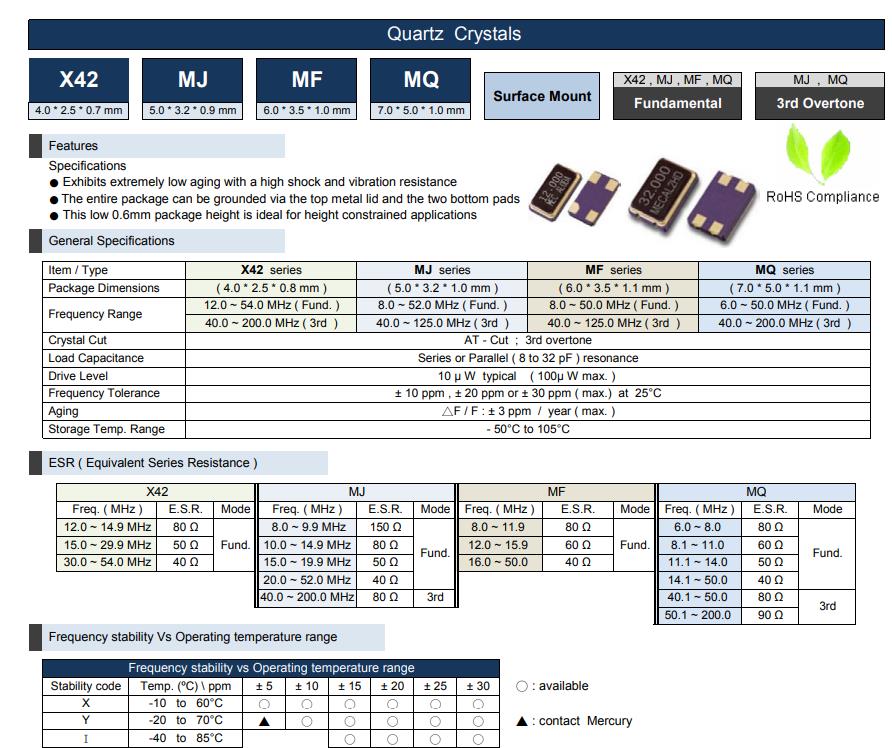Image resolution: width=892 pixels, height=748 pixels.
Task: Click the General Specifications section heading
Action: click(157, 241)
